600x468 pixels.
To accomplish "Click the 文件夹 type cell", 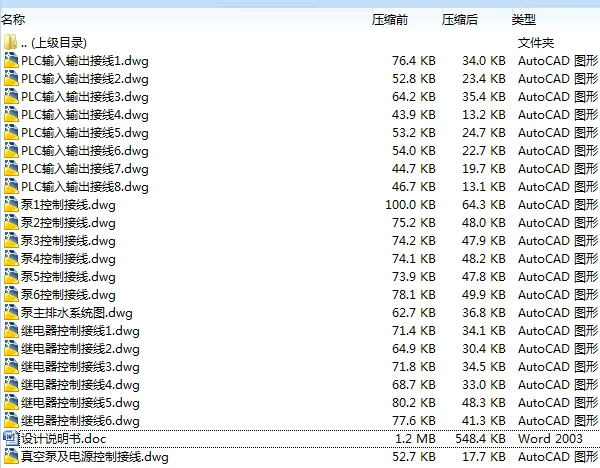I will pos(536,42).
